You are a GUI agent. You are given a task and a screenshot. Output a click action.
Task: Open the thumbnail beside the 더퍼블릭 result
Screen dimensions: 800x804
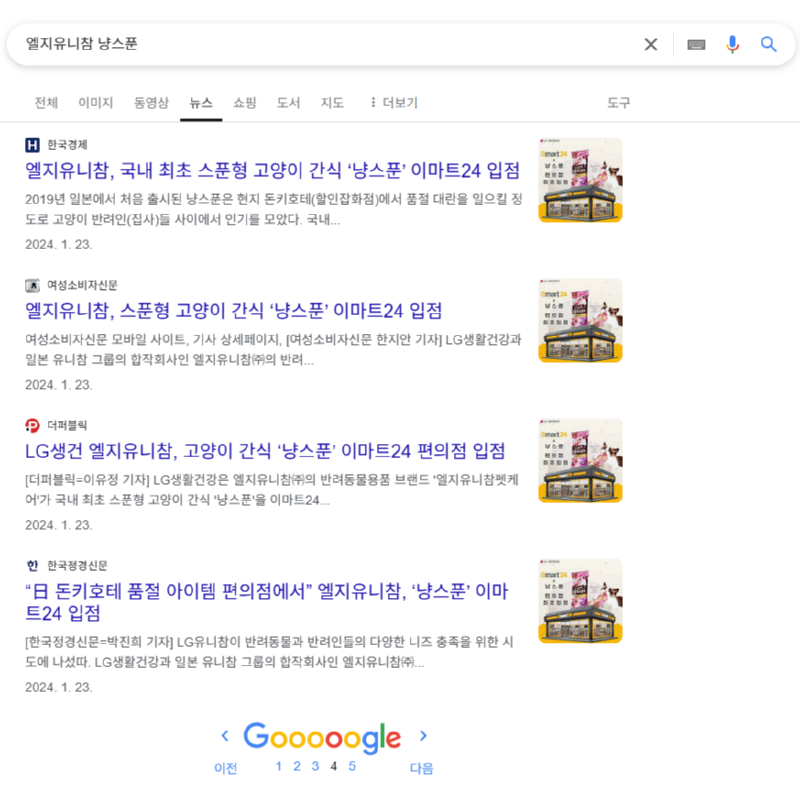pyautogui.click(x=581, y=460)
